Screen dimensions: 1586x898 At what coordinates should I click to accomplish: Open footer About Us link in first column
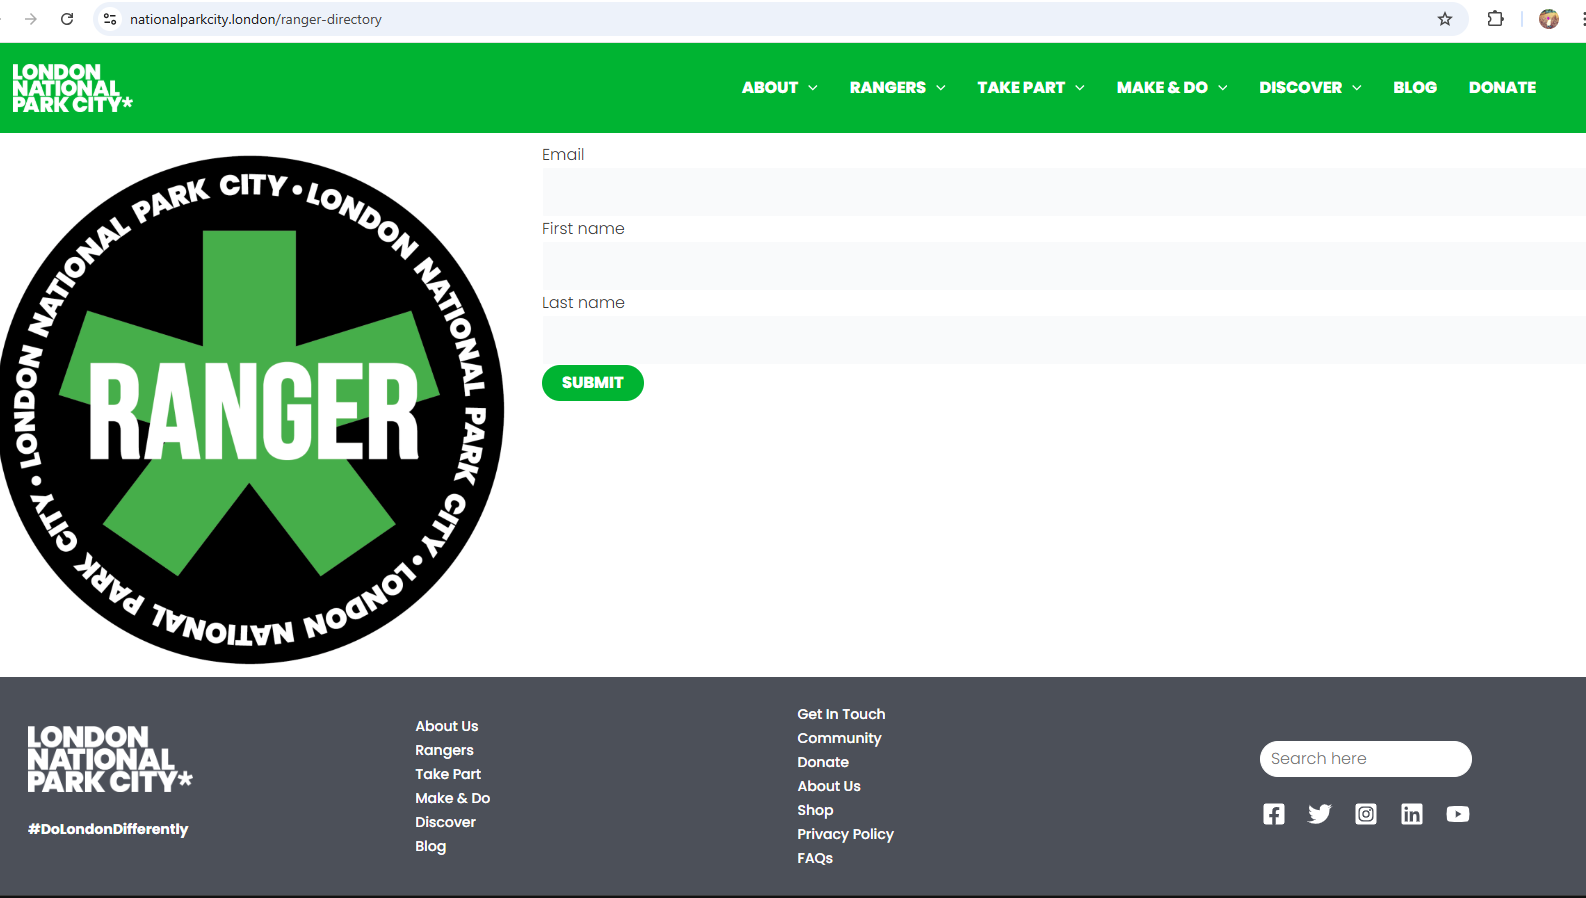click(x=447, y=726)
